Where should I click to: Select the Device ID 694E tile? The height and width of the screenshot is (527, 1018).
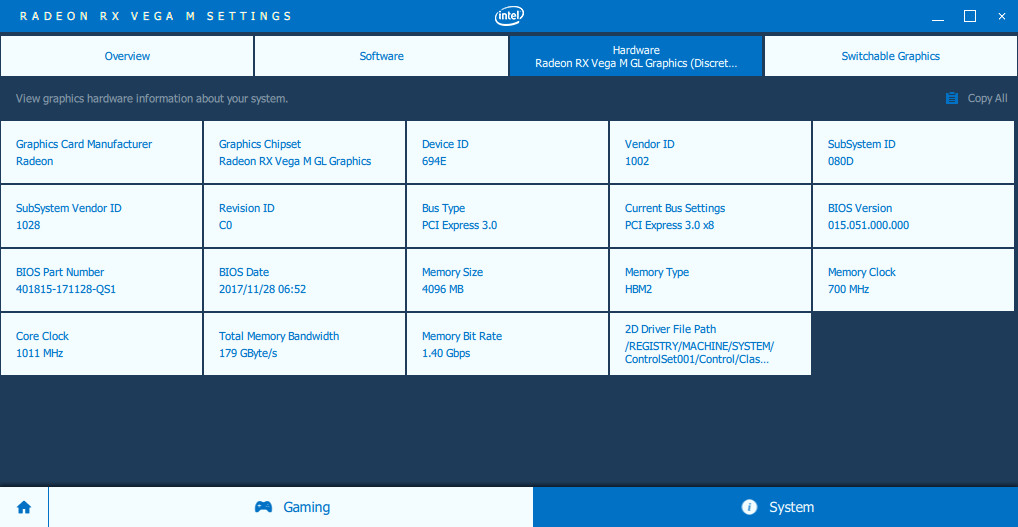(508, 152)
